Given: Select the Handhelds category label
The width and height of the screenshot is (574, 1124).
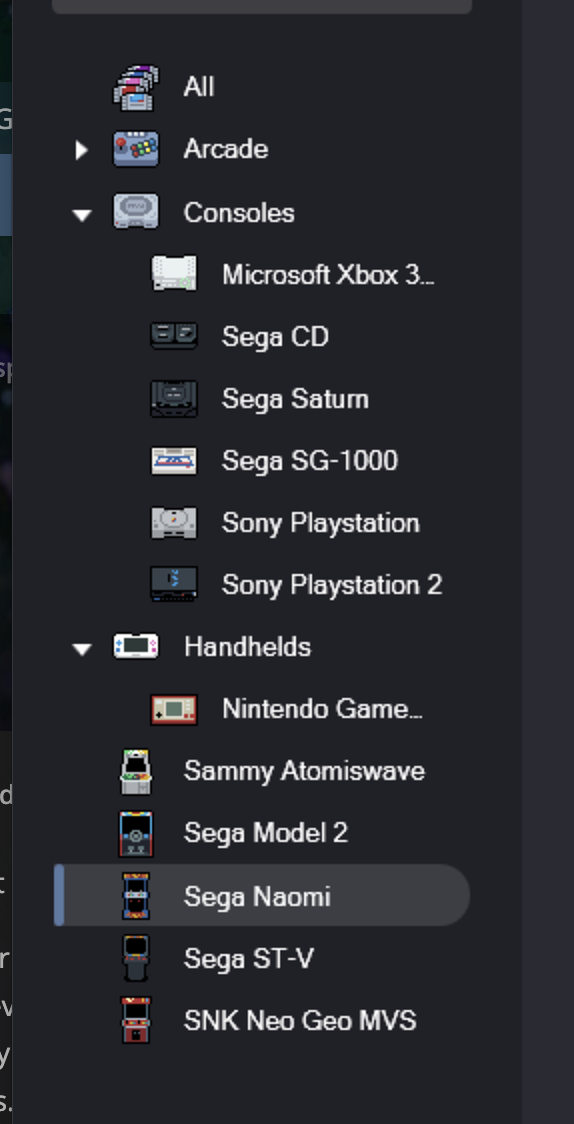Looking at the screenshot, I should pos(247,647).
